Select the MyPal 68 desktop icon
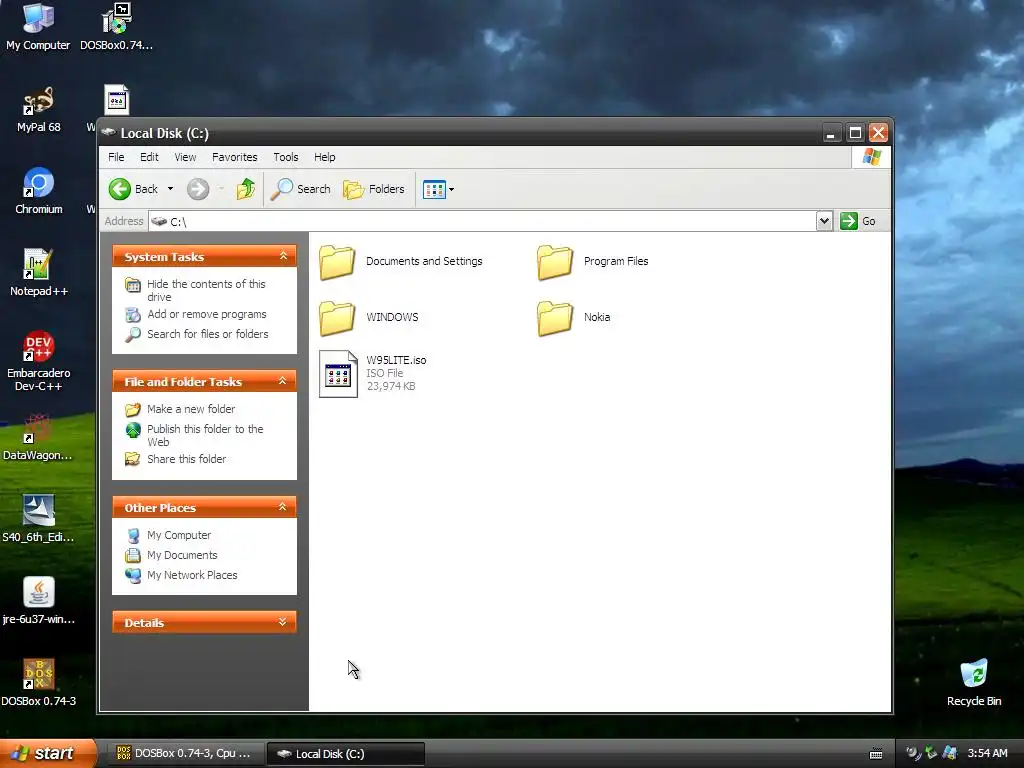The height and width of the screenshot is (768, 1024). (39, 110)
